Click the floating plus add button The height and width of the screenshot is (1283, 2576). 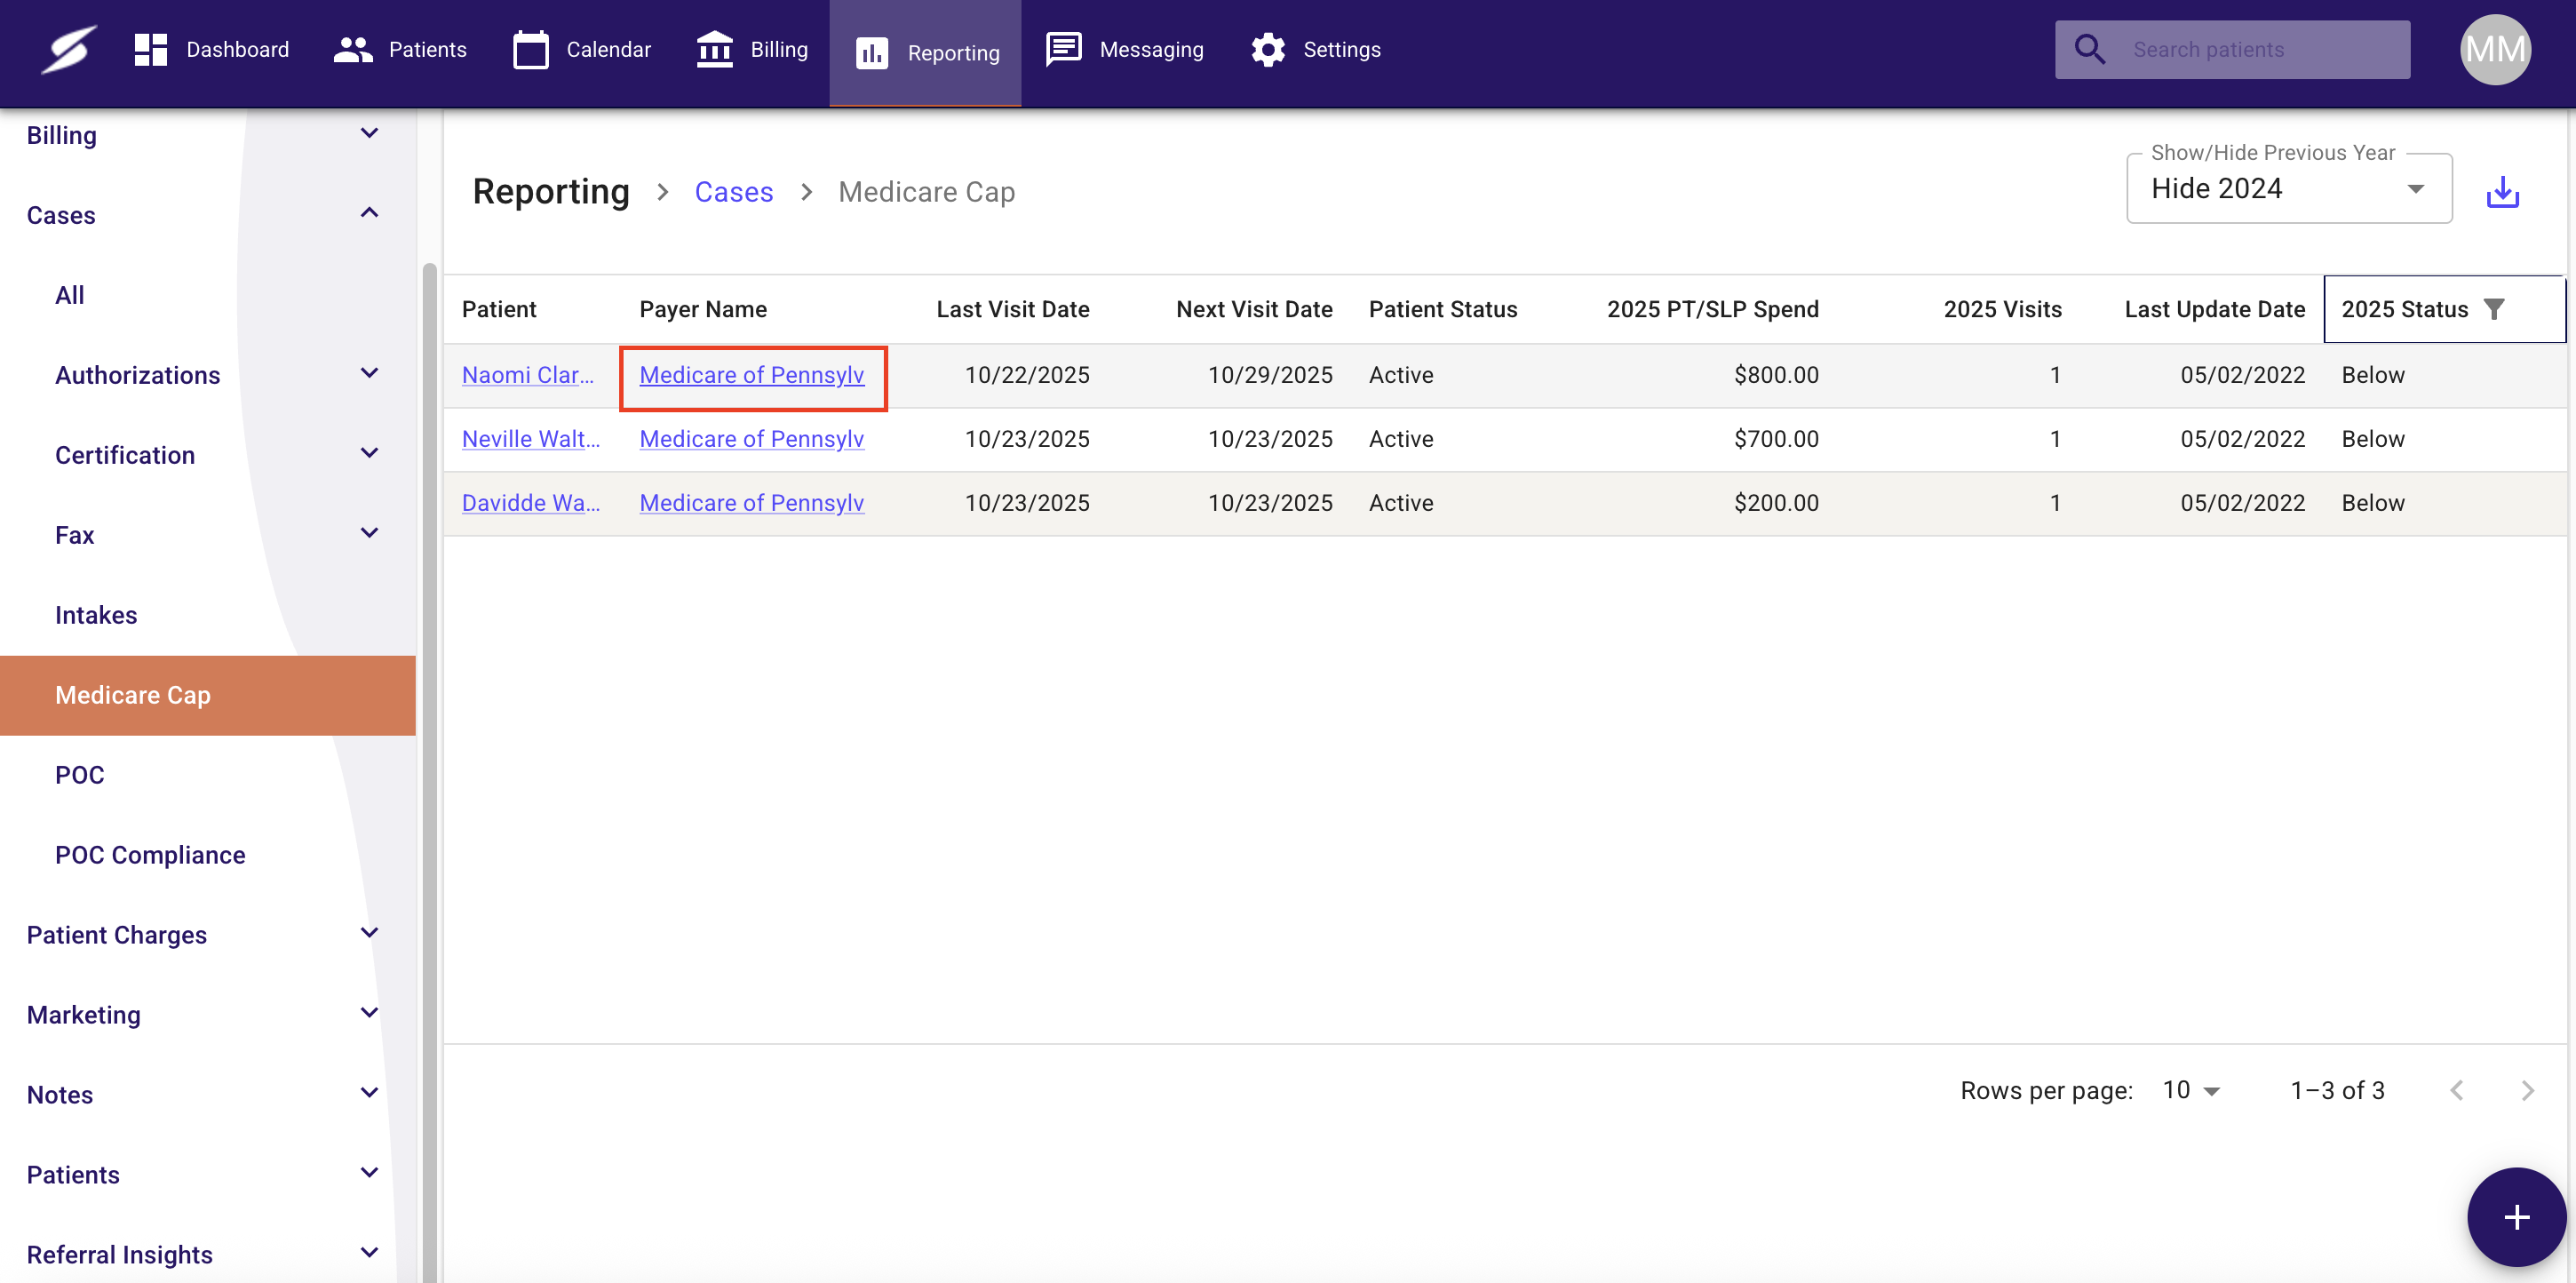point(2516,1217)
